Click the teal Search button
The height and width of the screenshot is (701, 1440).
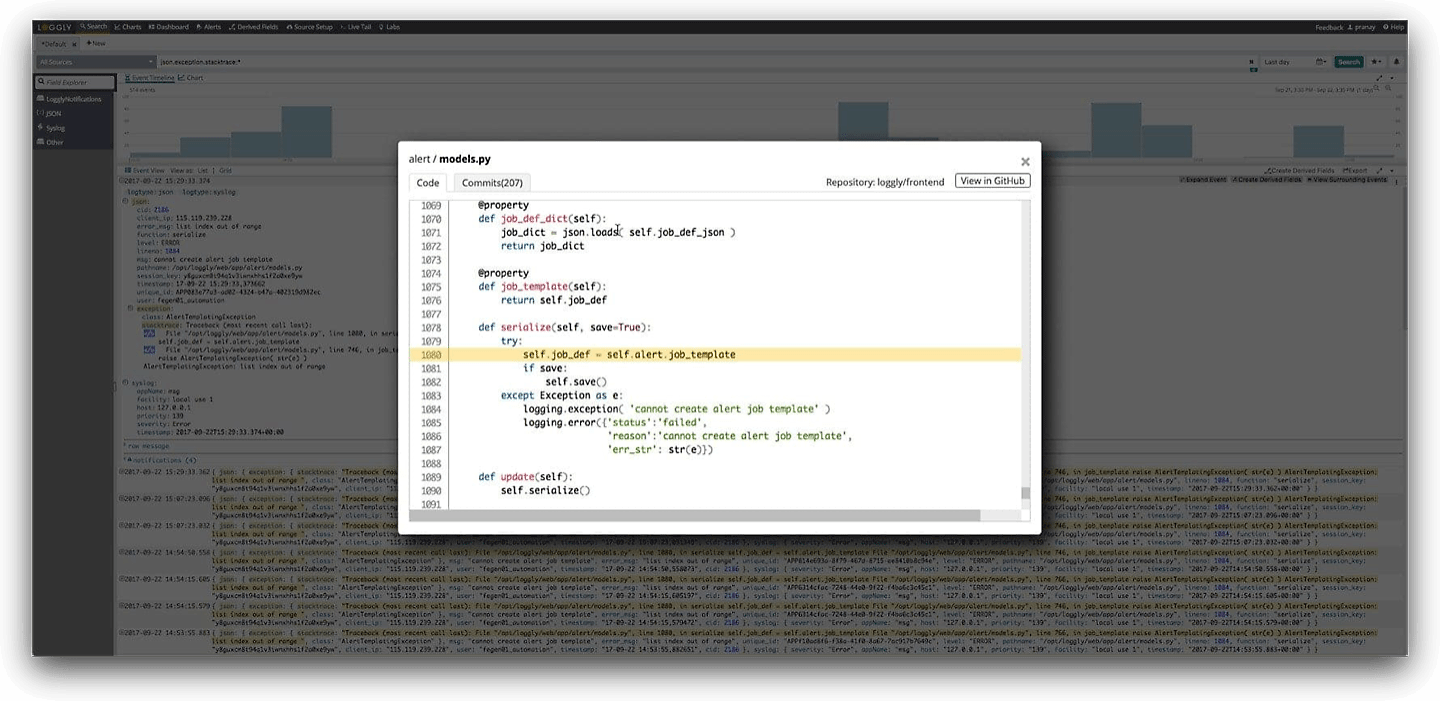[1349, 62]
